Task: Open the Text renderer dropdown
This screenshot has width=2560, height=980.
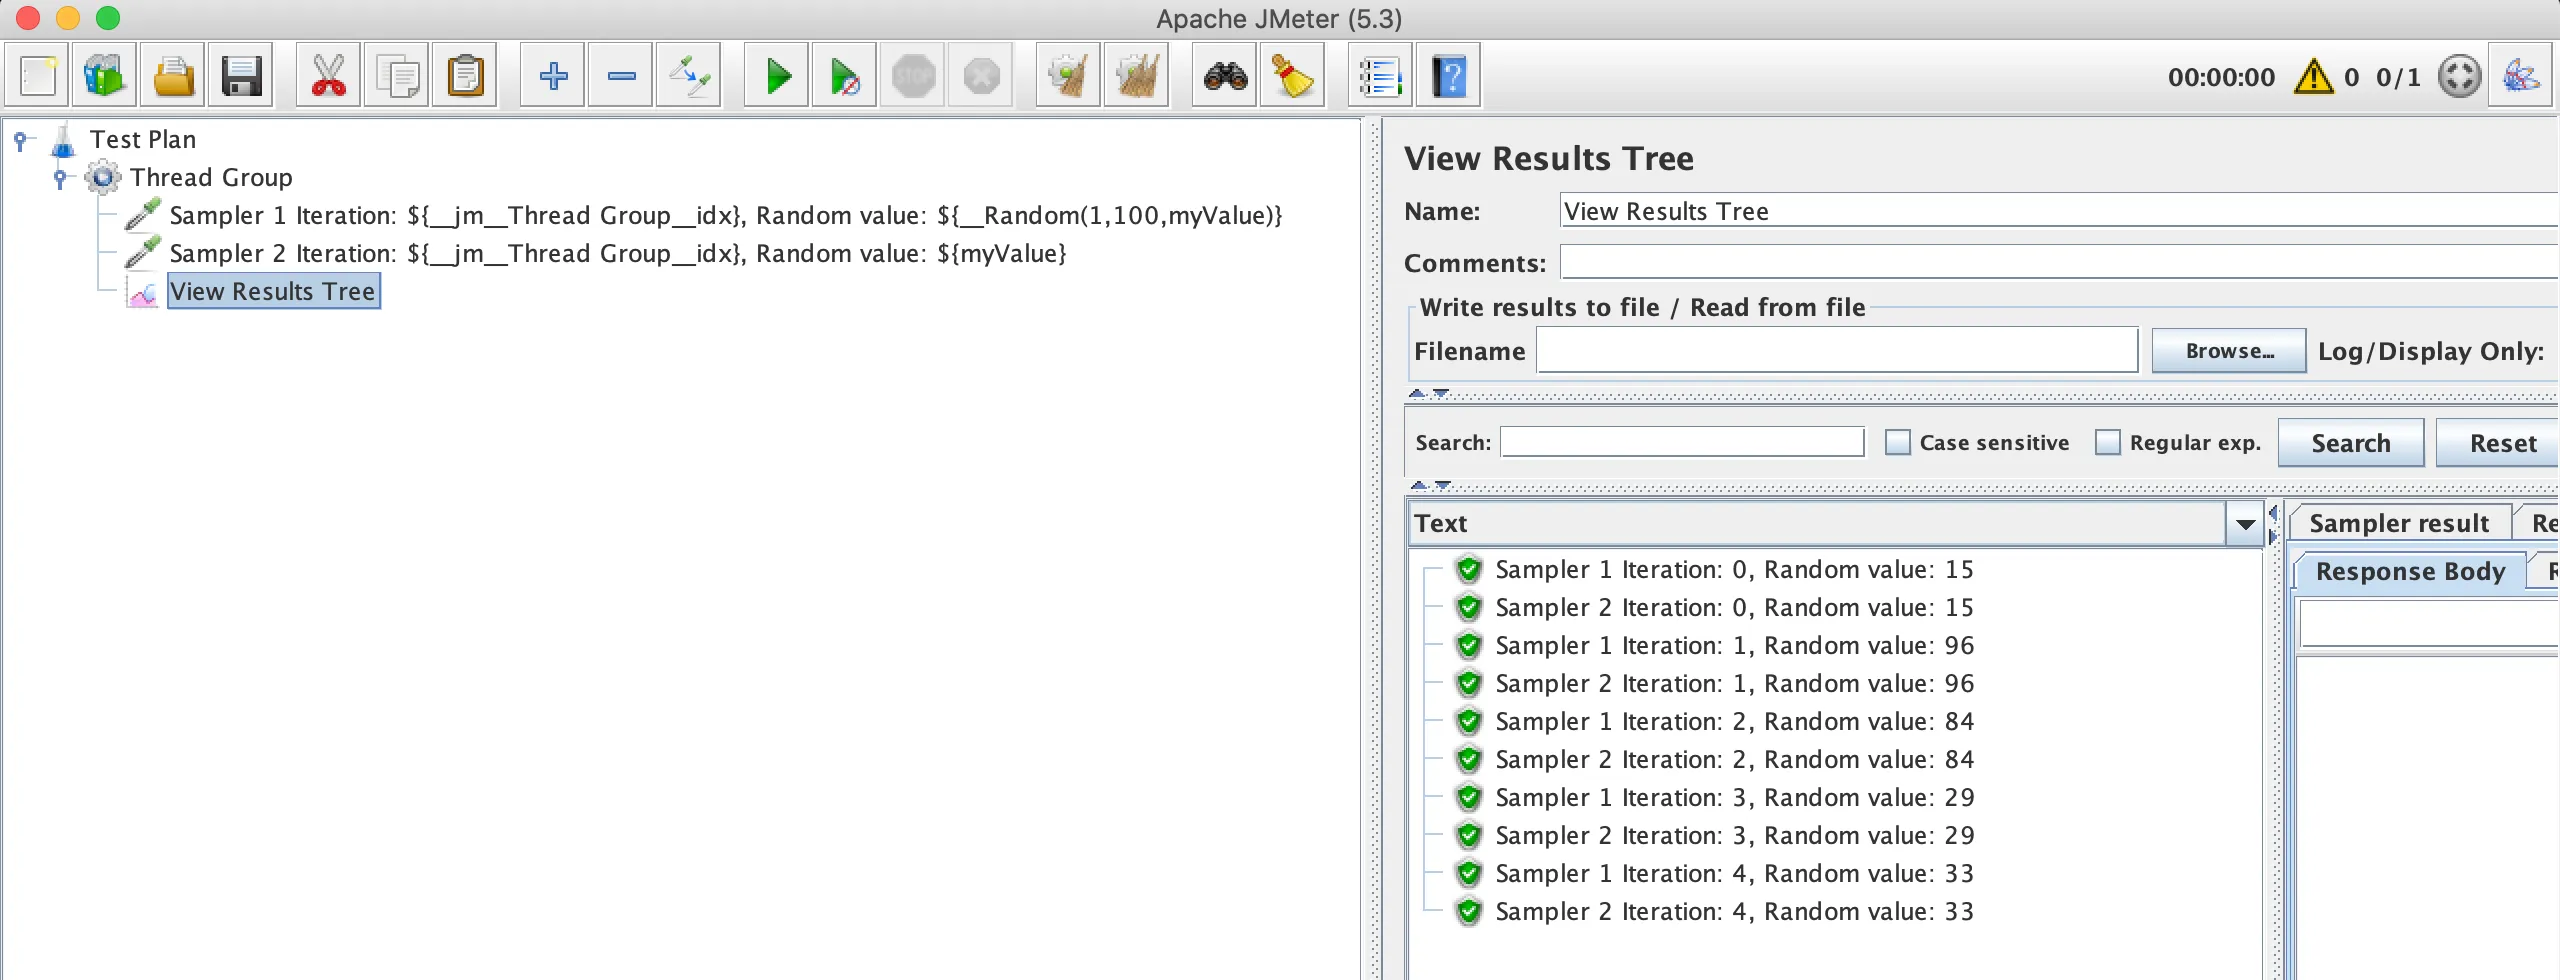Action: [2245, 524]
